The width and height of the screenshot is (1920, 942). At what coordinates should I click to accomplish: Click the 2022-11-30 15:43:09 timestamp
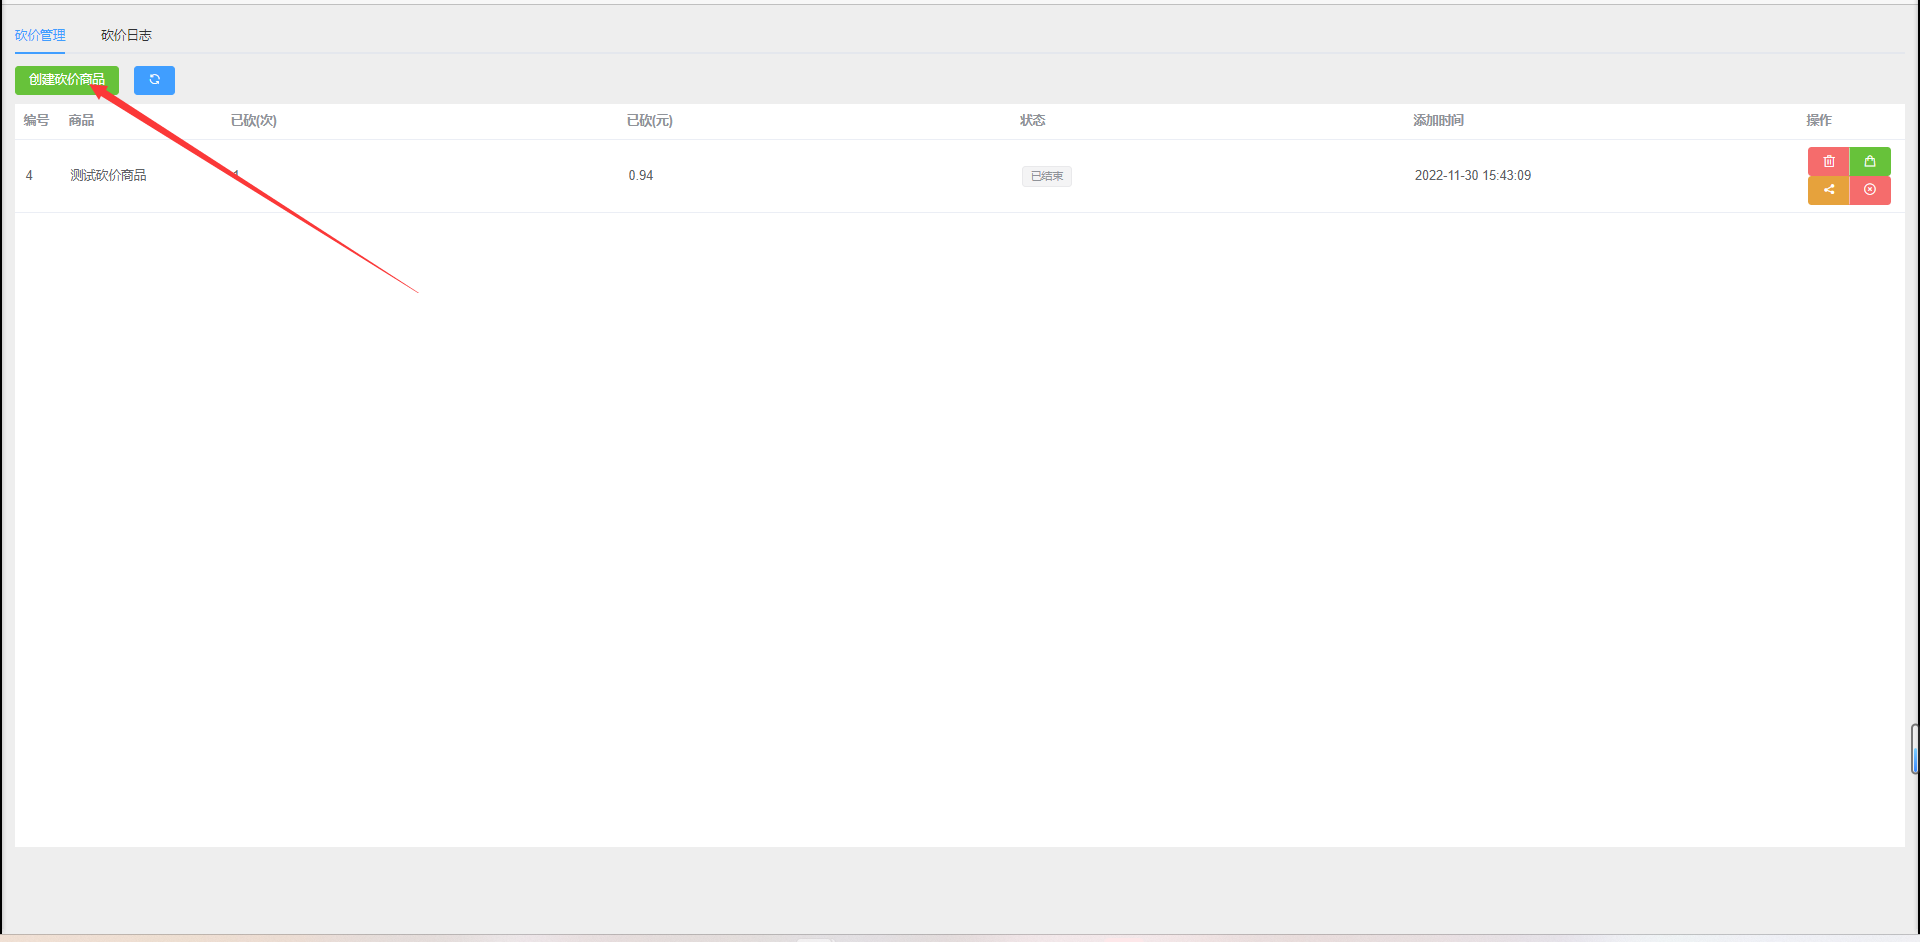[x=1472, y=175]
